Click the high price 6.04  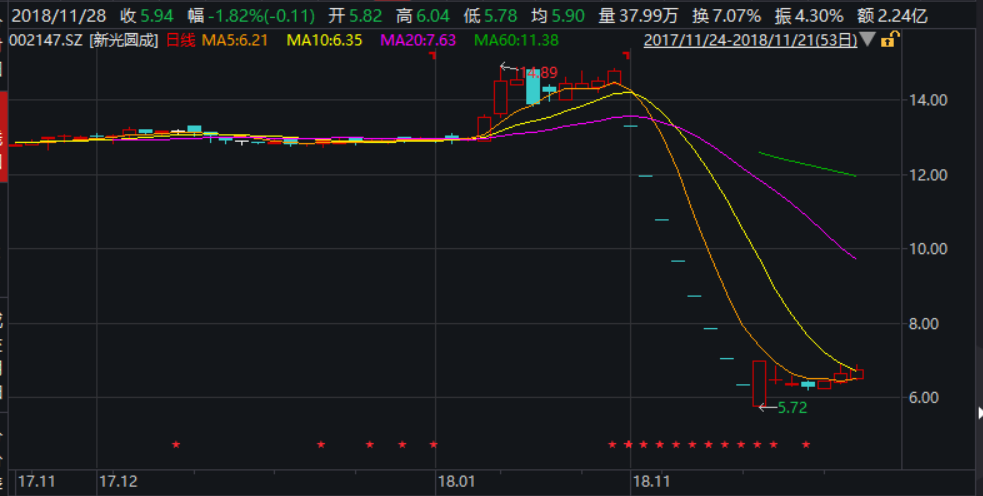pos(433,16)
